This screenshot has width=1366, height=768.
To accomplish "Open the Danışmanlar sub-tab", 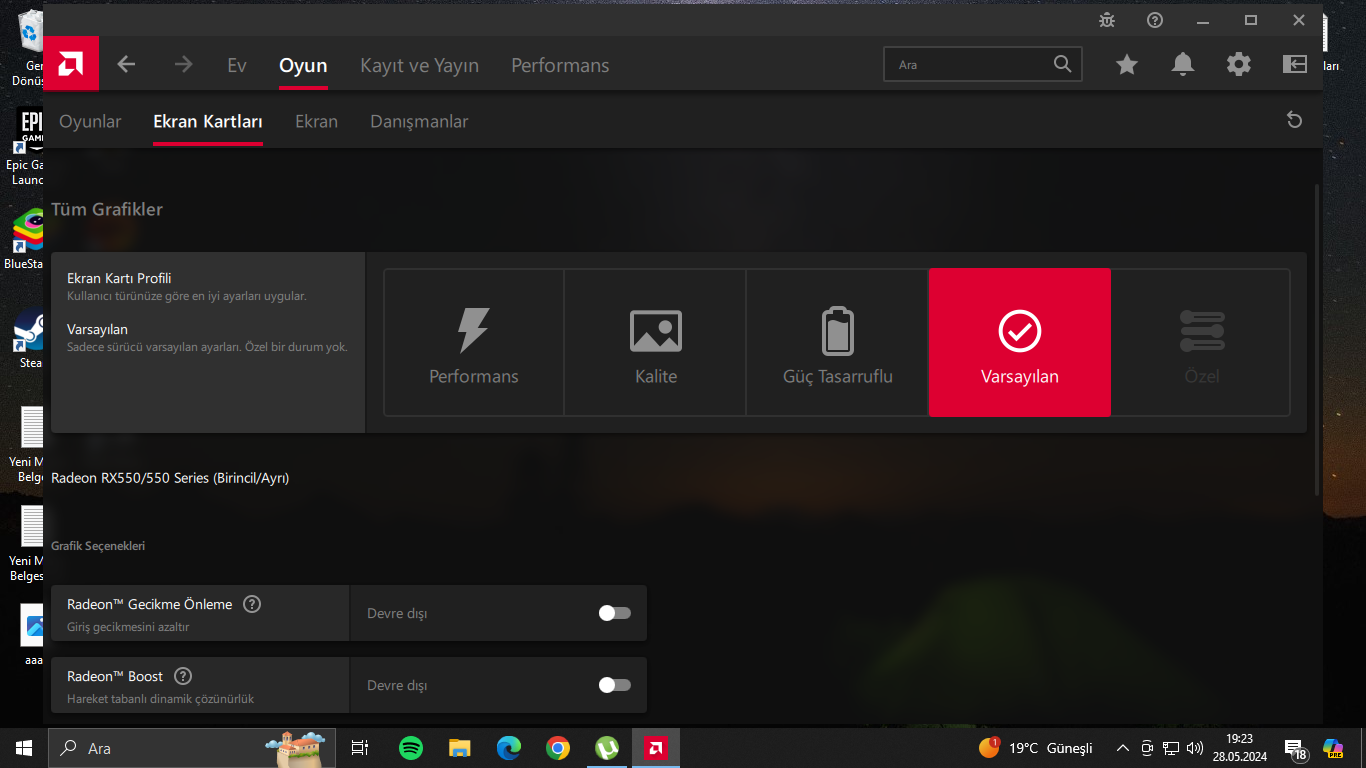I will pos(419,121).
